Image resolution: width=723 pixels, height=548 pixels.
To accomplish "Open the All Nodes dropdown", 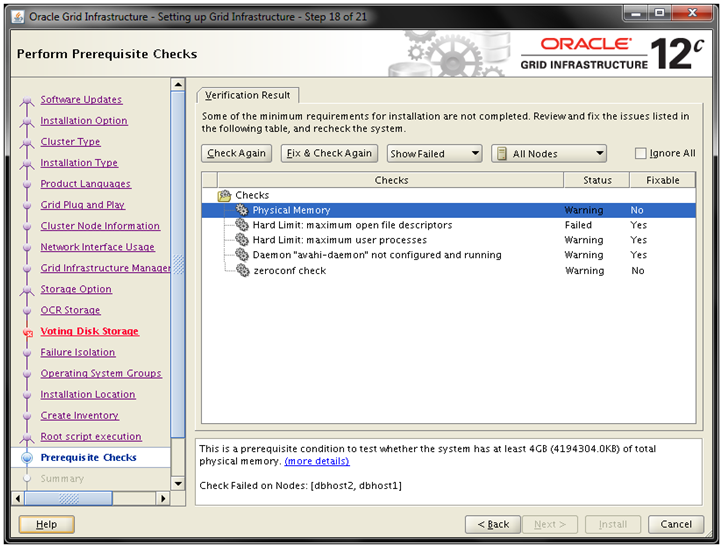I will [x=549, y=154].
